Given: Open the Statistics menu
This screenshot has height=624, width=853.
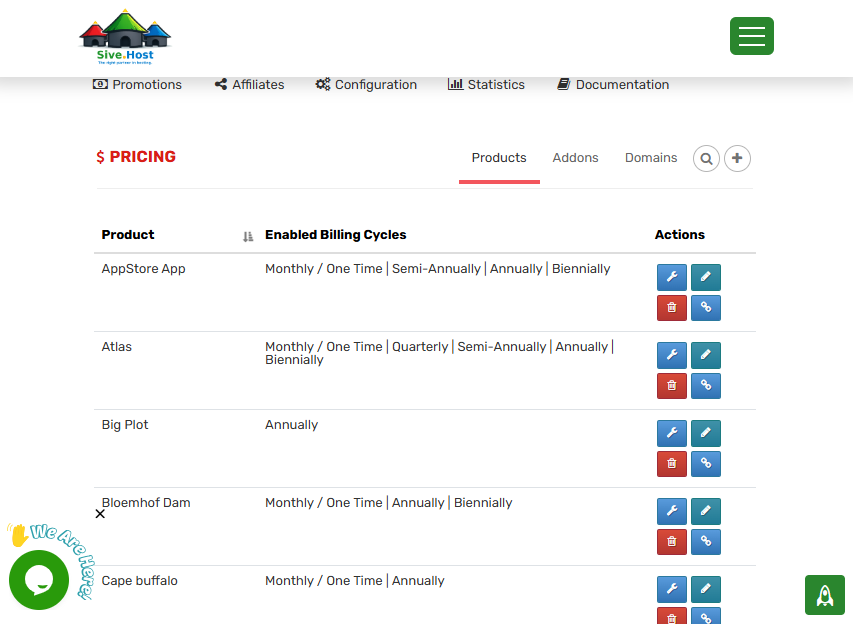Looking at the screenshot, I should 486,84.
